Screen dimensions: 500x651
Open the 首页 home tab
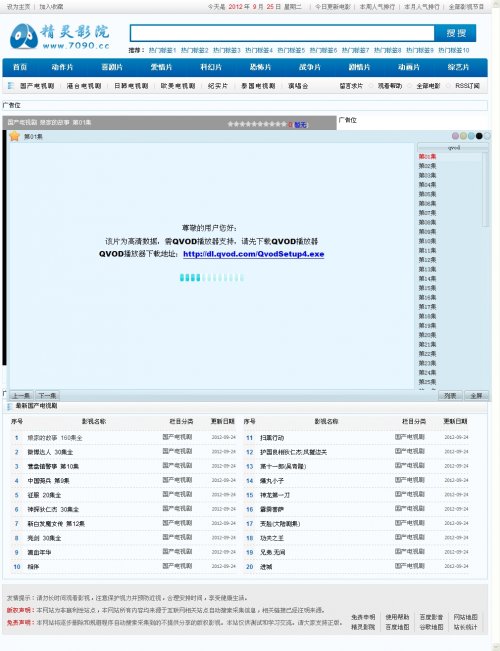pyautogui.click(x=20, y=67)
